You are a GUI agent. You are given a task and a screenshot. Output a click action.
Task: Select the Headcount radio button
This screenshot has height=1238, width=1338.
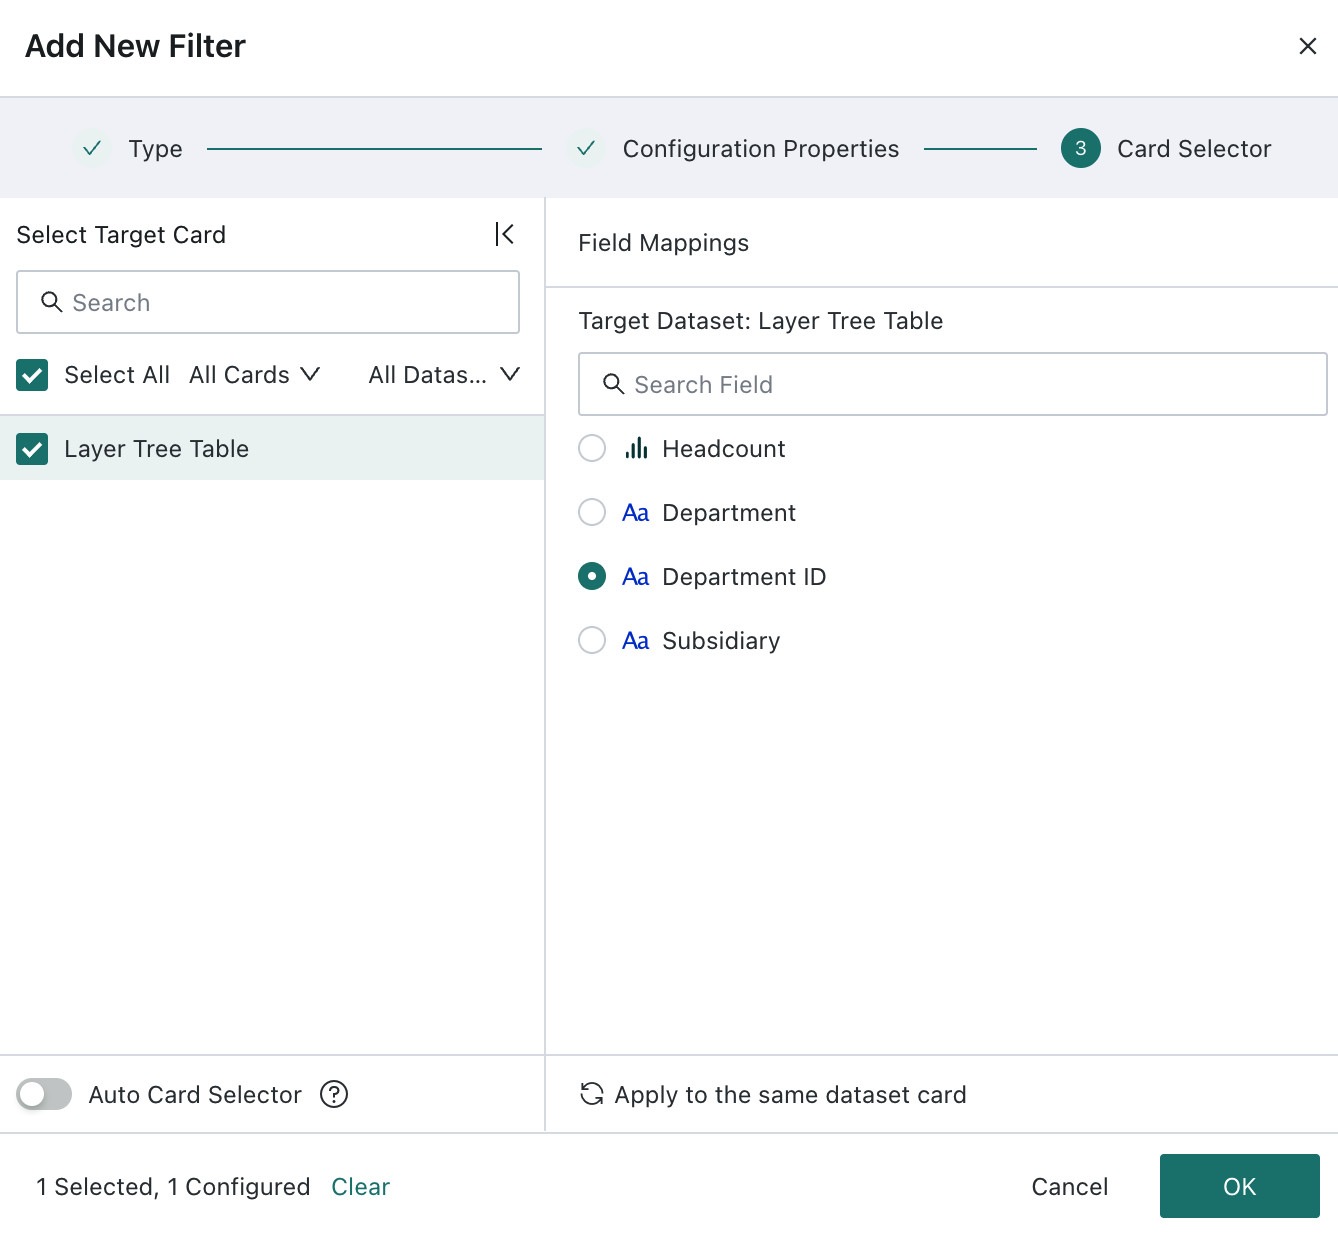click(x=592, y=448)
